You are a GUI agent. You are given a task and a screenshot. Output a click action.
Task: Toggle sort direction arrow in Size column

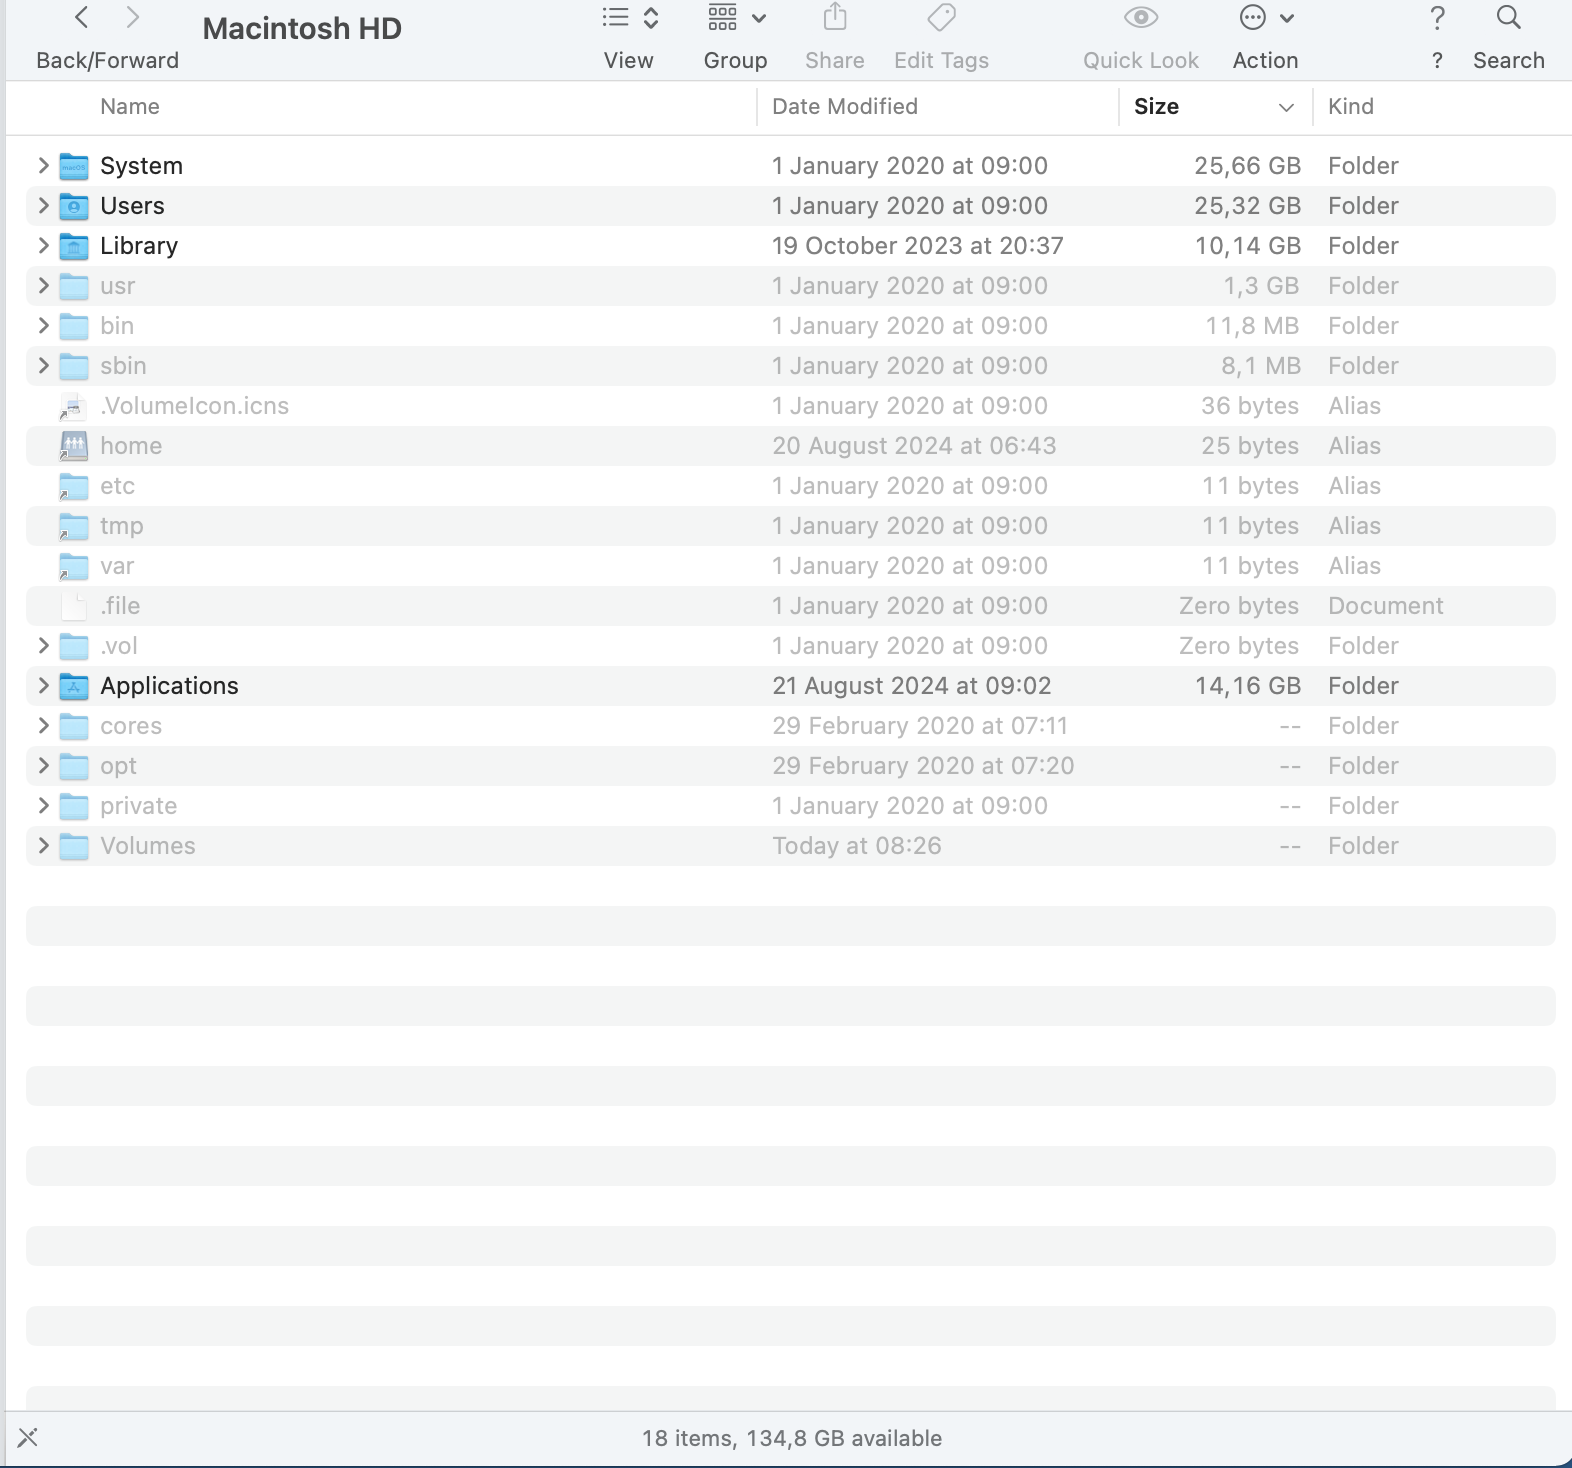click(x=1286, y=108)
